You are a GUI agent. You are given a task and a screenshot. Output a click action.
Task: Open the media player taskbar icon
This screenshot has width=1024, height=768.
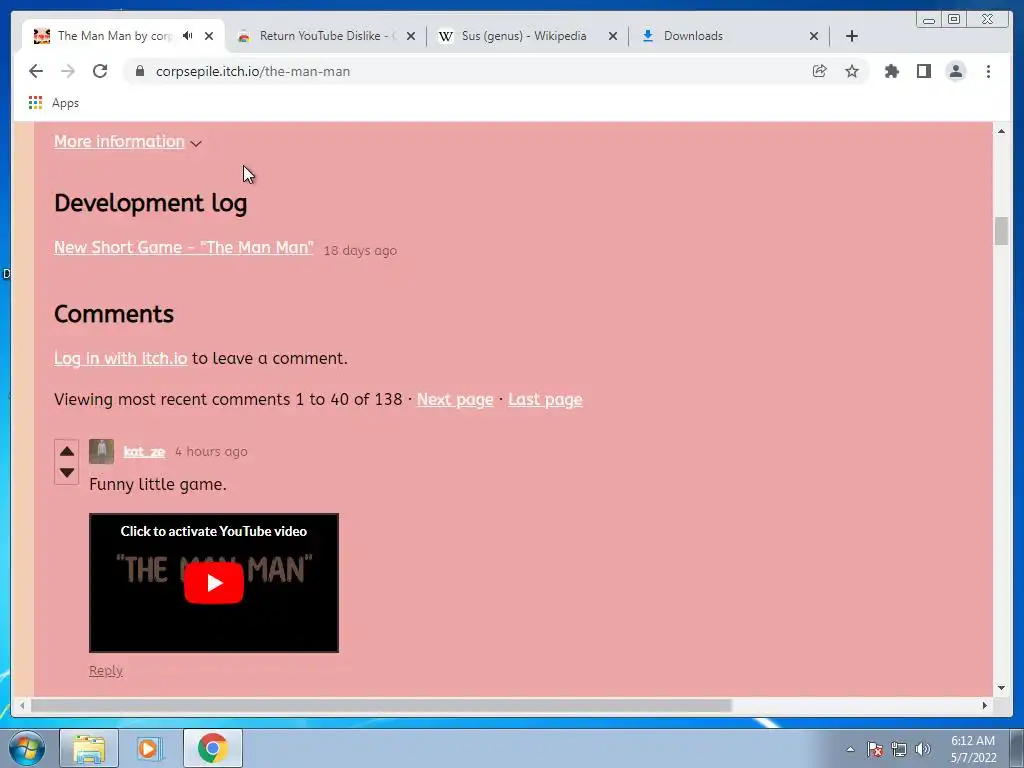pos(148,748)
